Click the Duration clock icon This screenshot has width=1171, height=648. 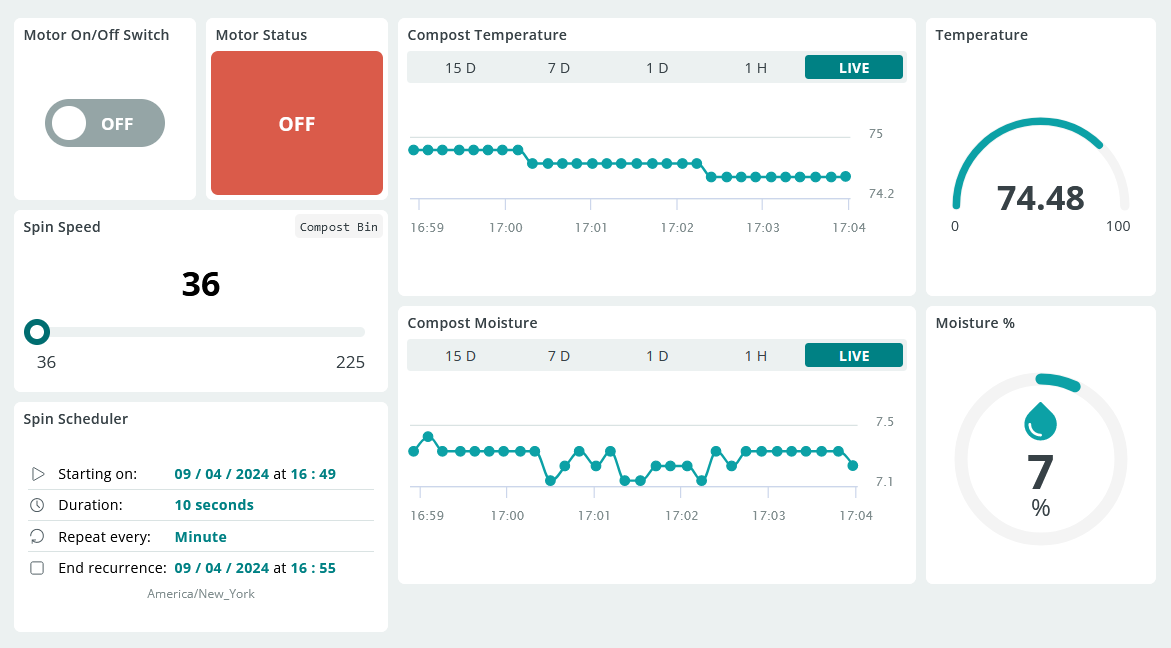tap(37, 505)
